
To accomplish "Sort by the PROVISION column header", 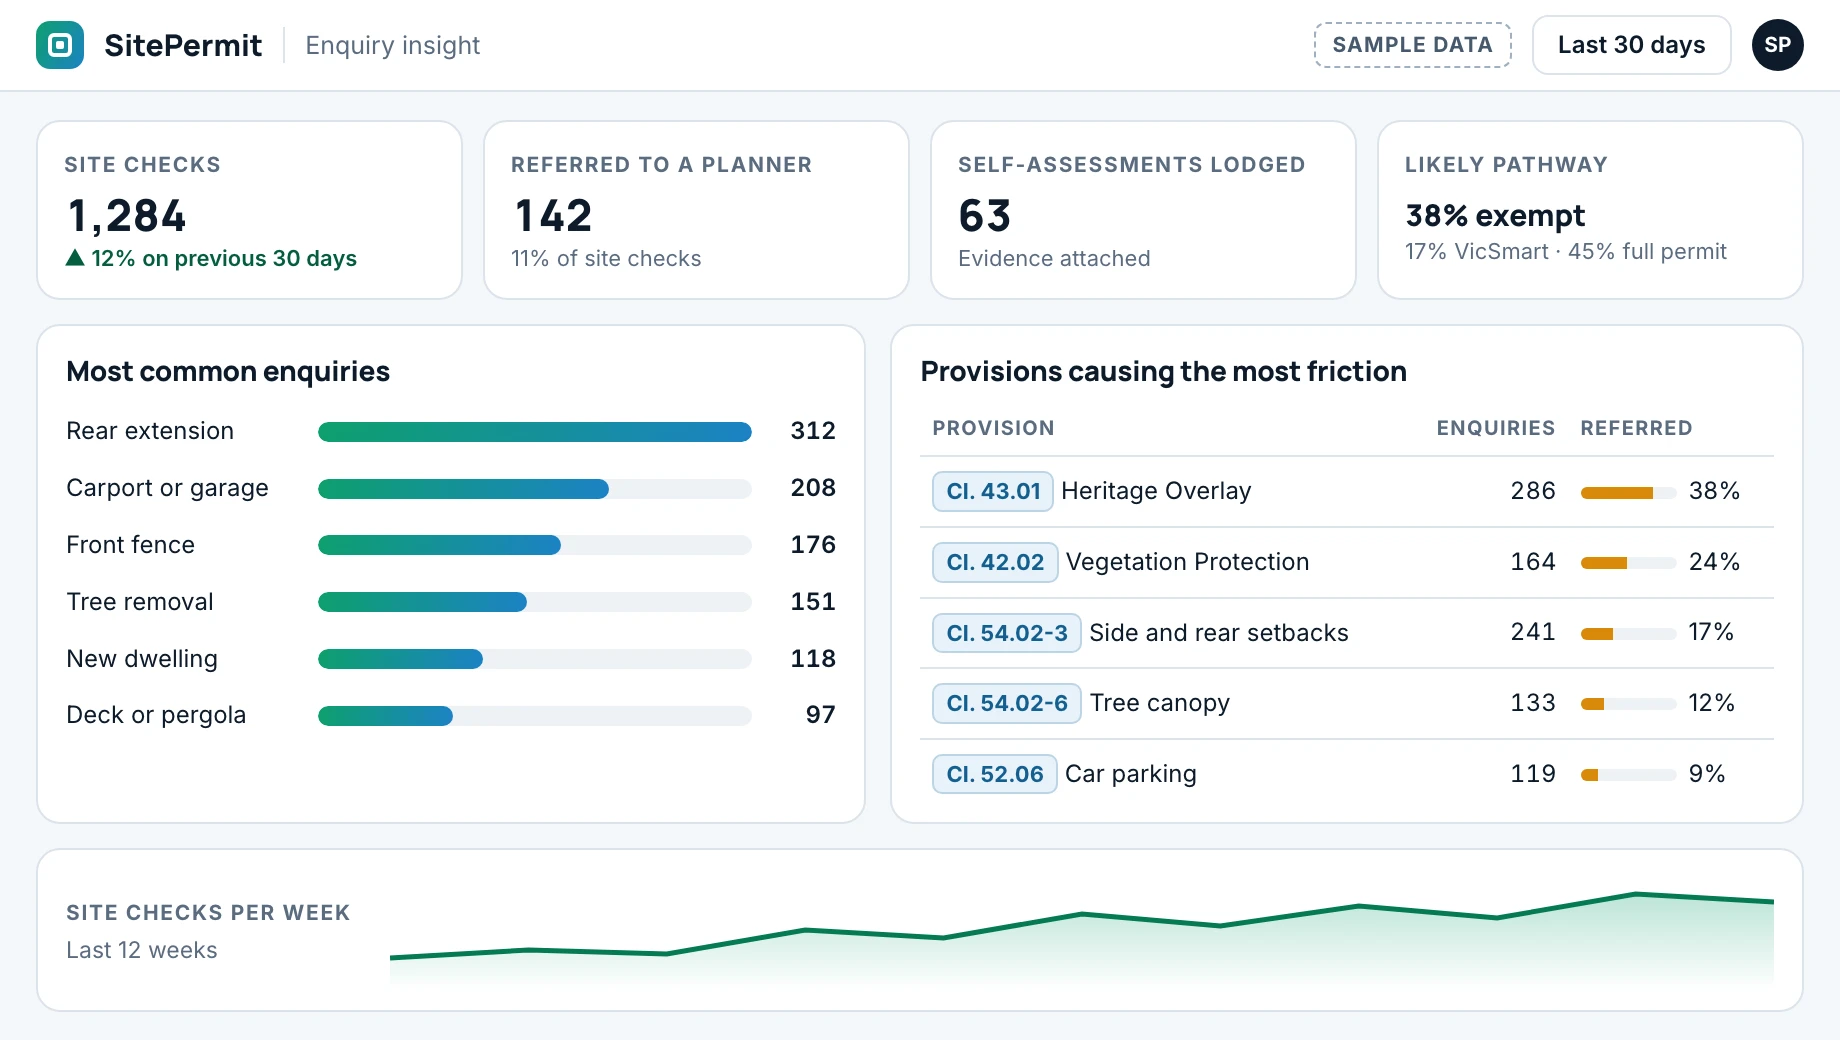I will (993, 428).
